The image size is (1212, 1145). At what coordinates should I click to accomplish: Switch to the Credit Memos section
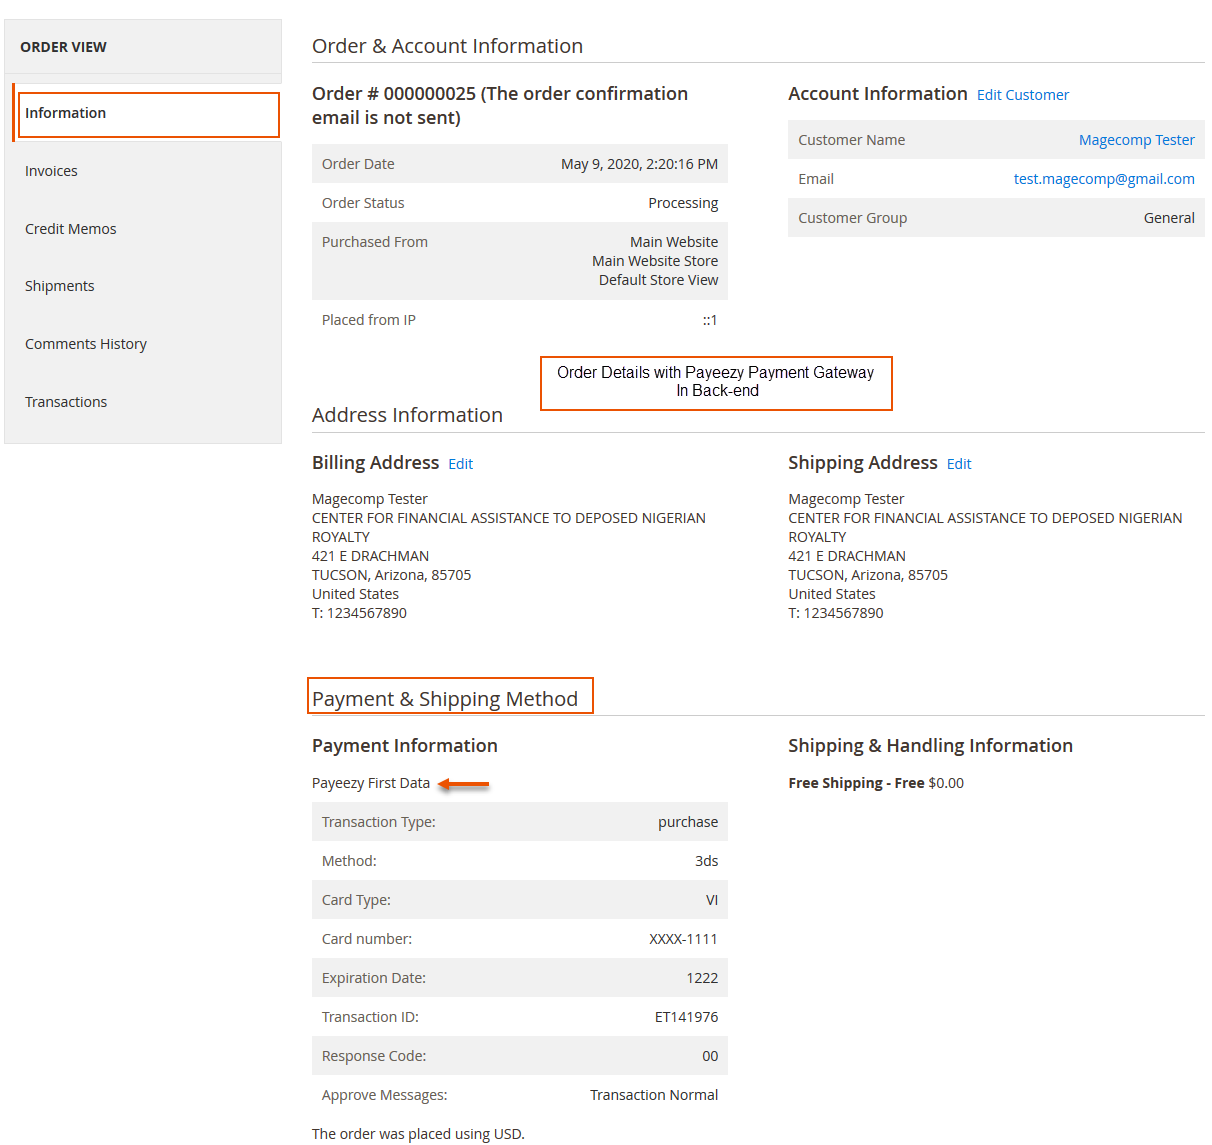pos(70,228)
